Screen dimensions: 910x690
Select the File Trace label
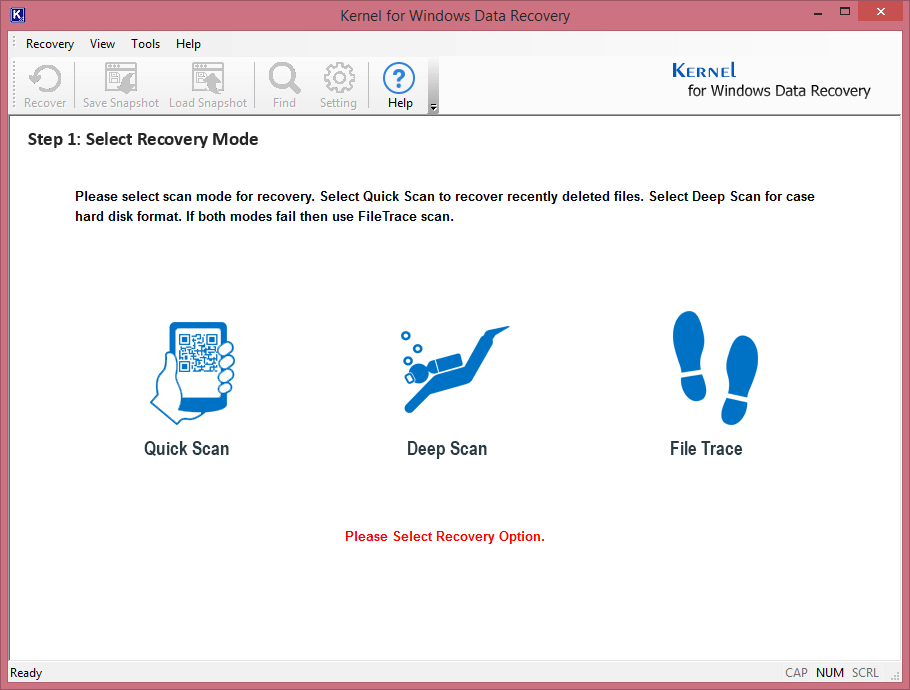coord(706,449)
